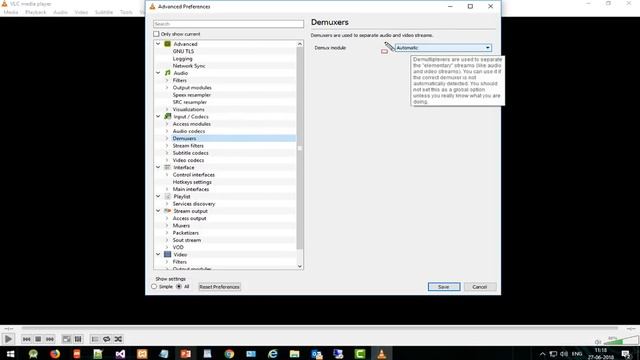
Task: Click the next media button
Action: (x=50, y=339)
